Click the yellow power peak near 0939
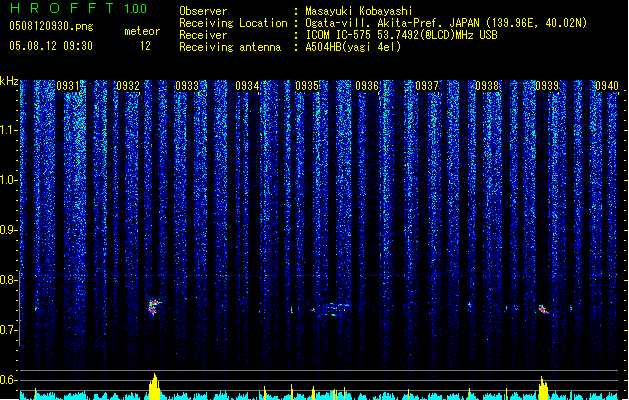This screenshot has height=400, width=629. [543, 388]
